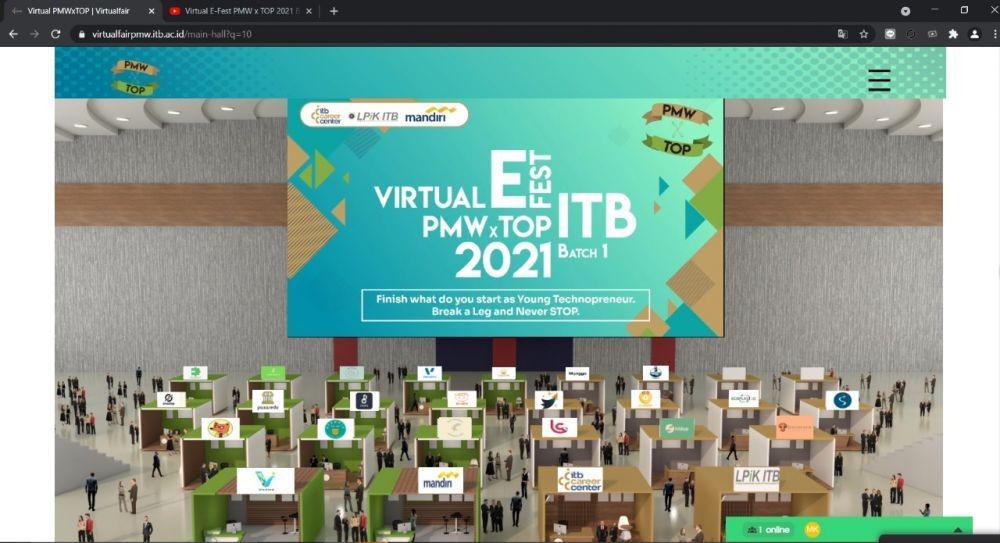
Task: Open a new browser tab
Action: (334, 11)
